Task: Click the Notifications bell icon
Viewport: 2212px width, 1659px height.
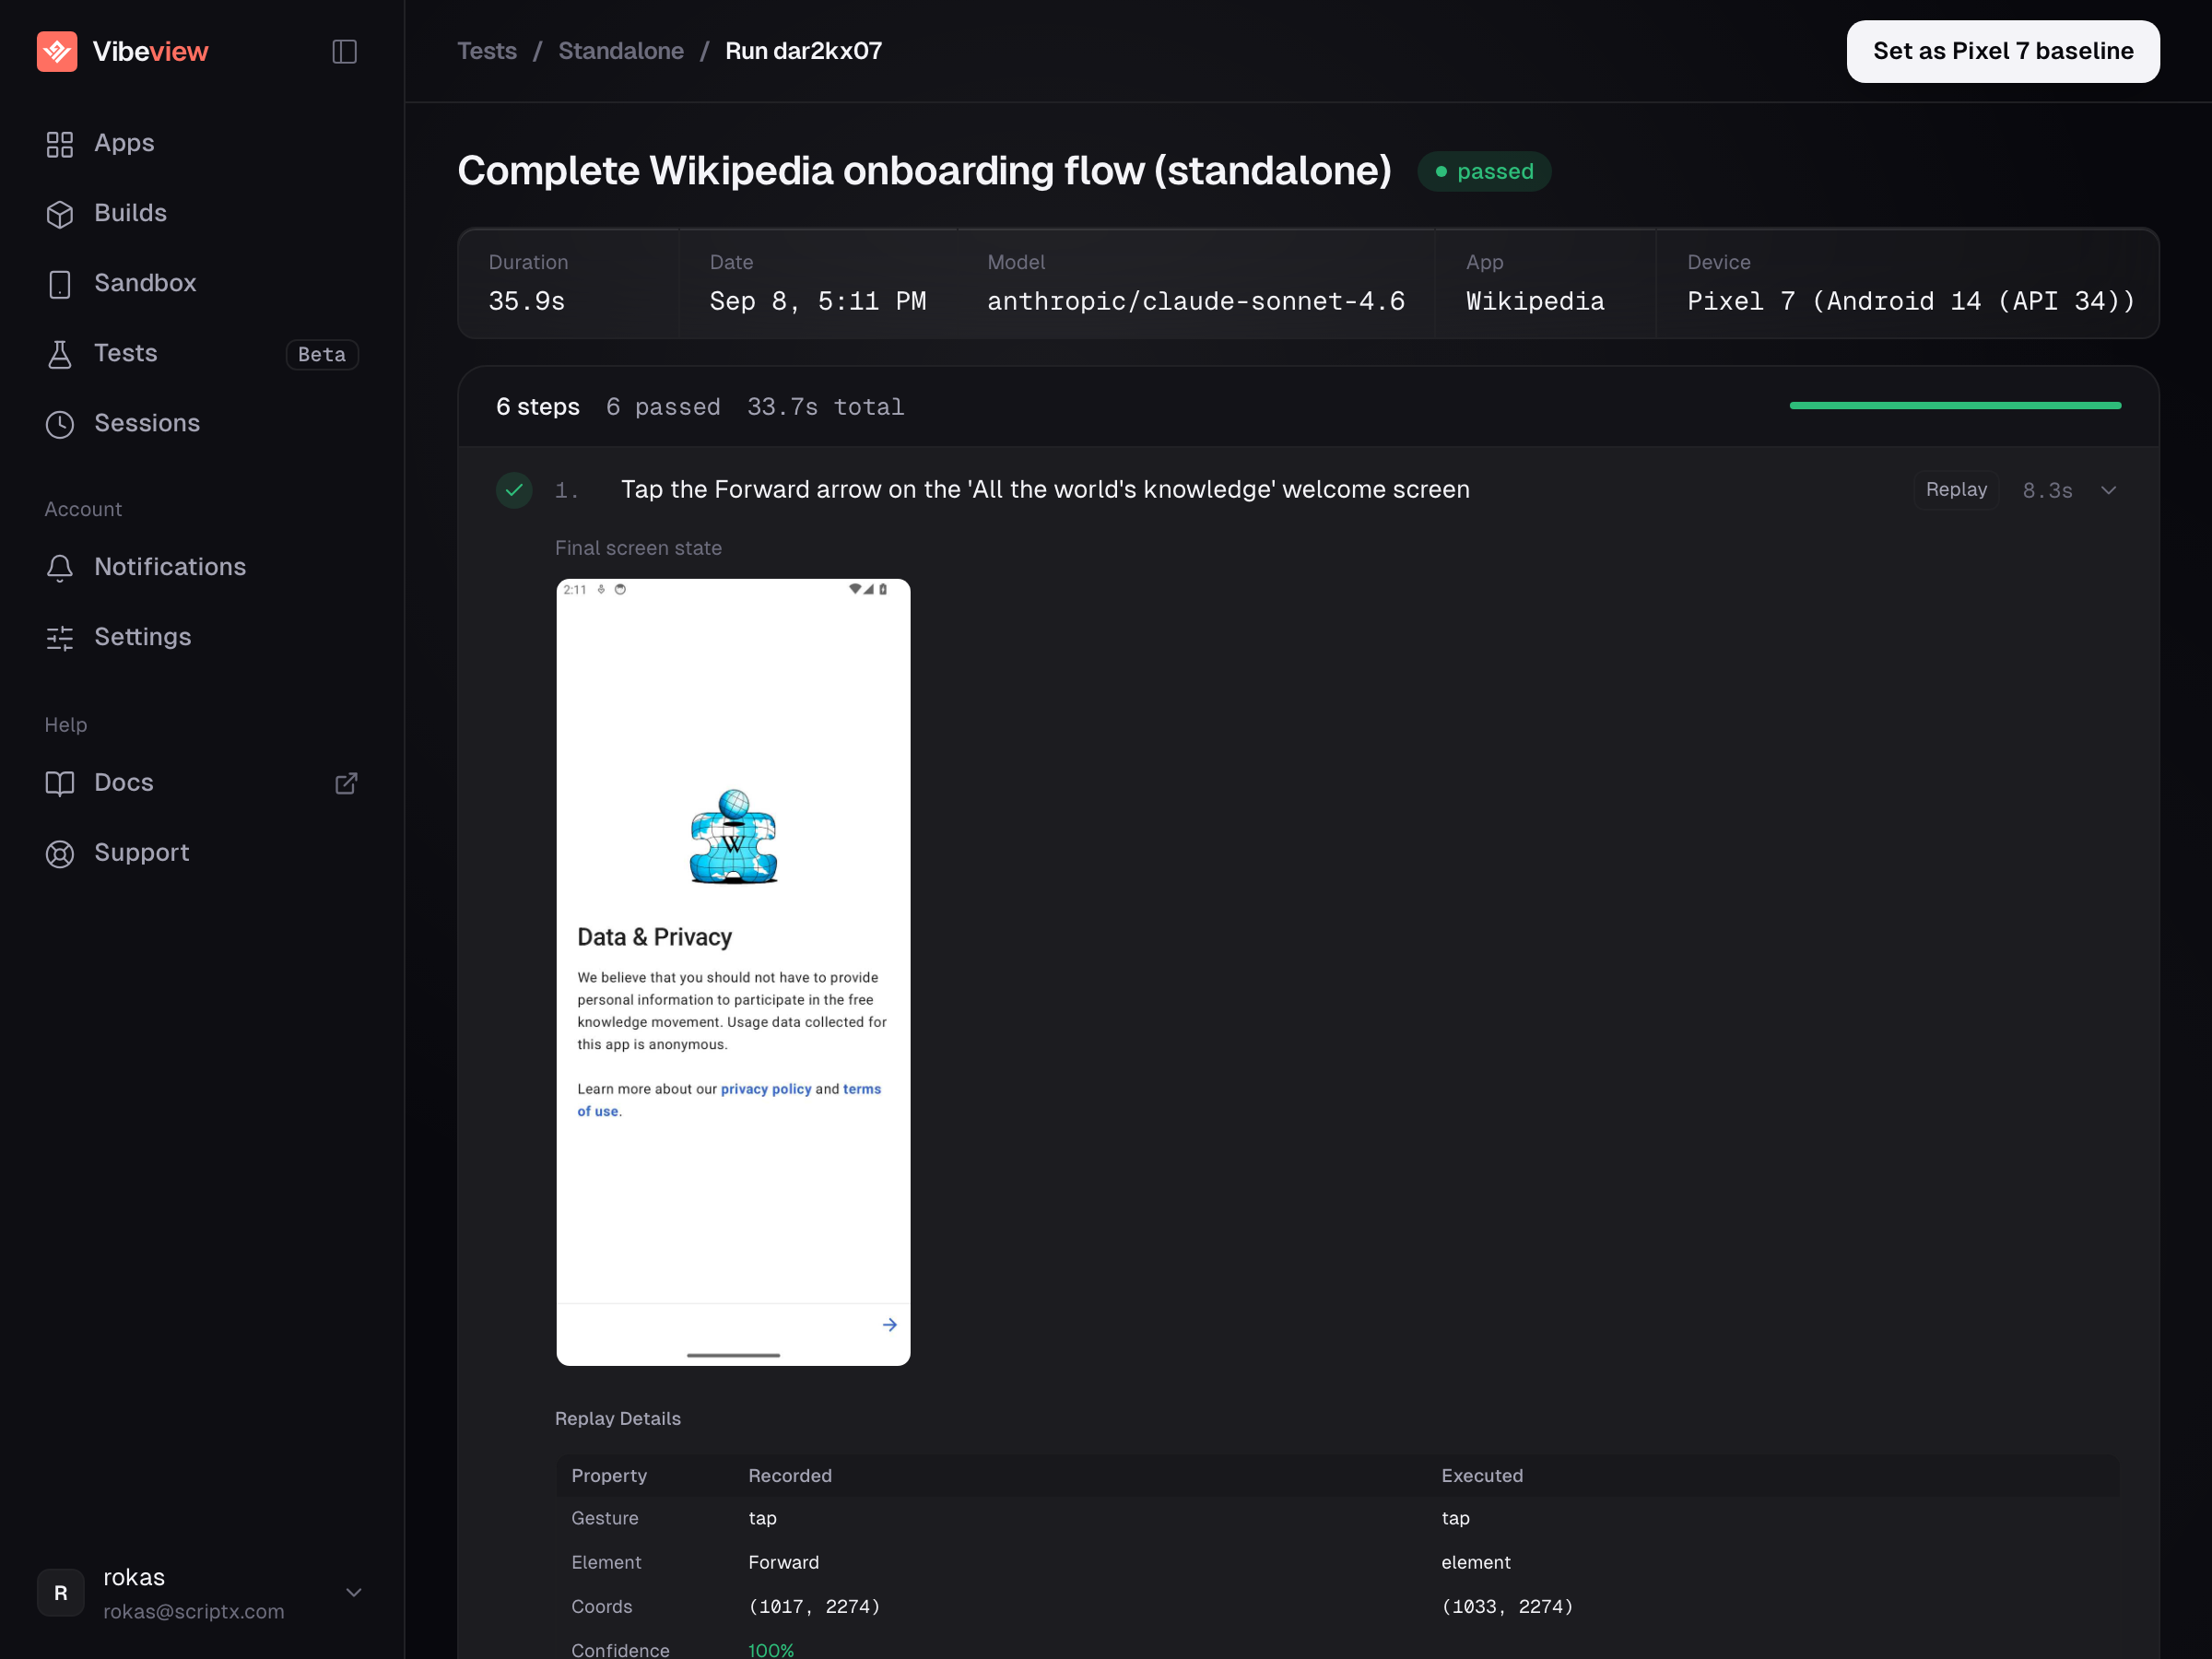Action: tap(60, 568)
